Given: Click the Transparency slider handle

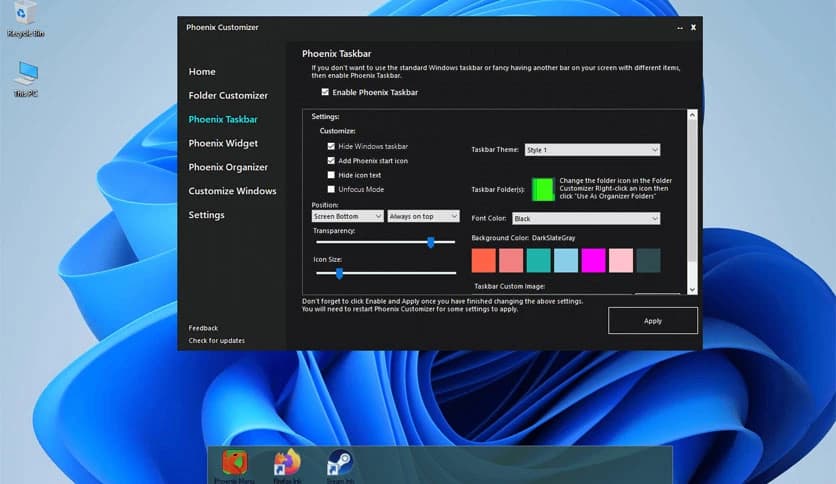Looking at the screenshot, I should coord(431,242).
